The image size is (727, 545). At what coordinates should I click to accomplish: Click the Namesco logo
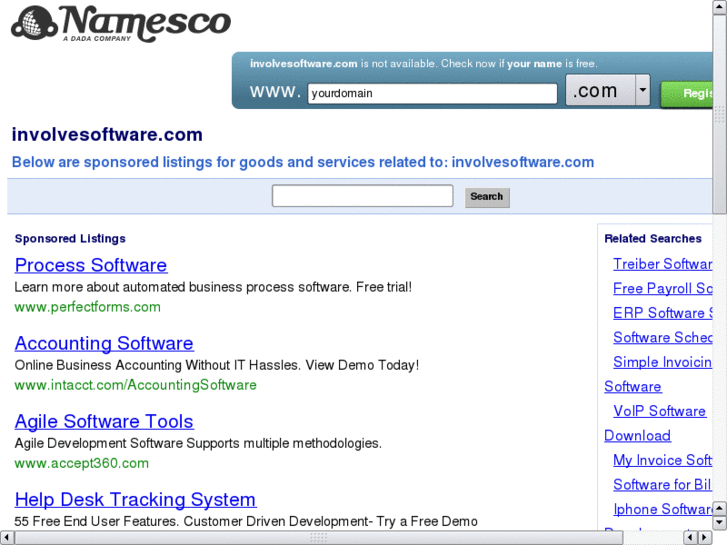coord(121,23)
